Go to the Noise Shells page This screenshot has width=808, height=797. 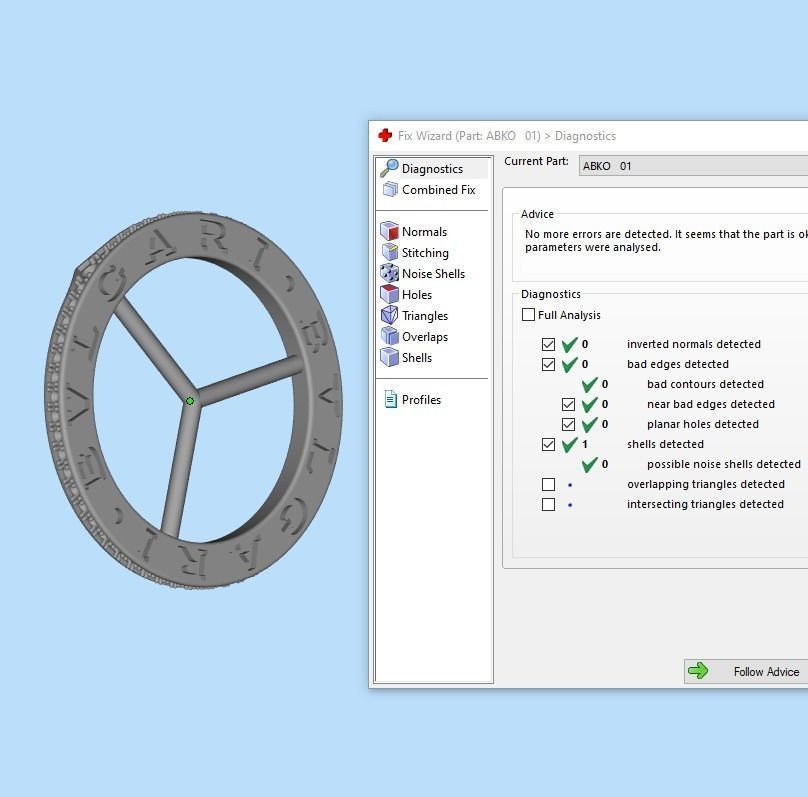pos(433,274)
